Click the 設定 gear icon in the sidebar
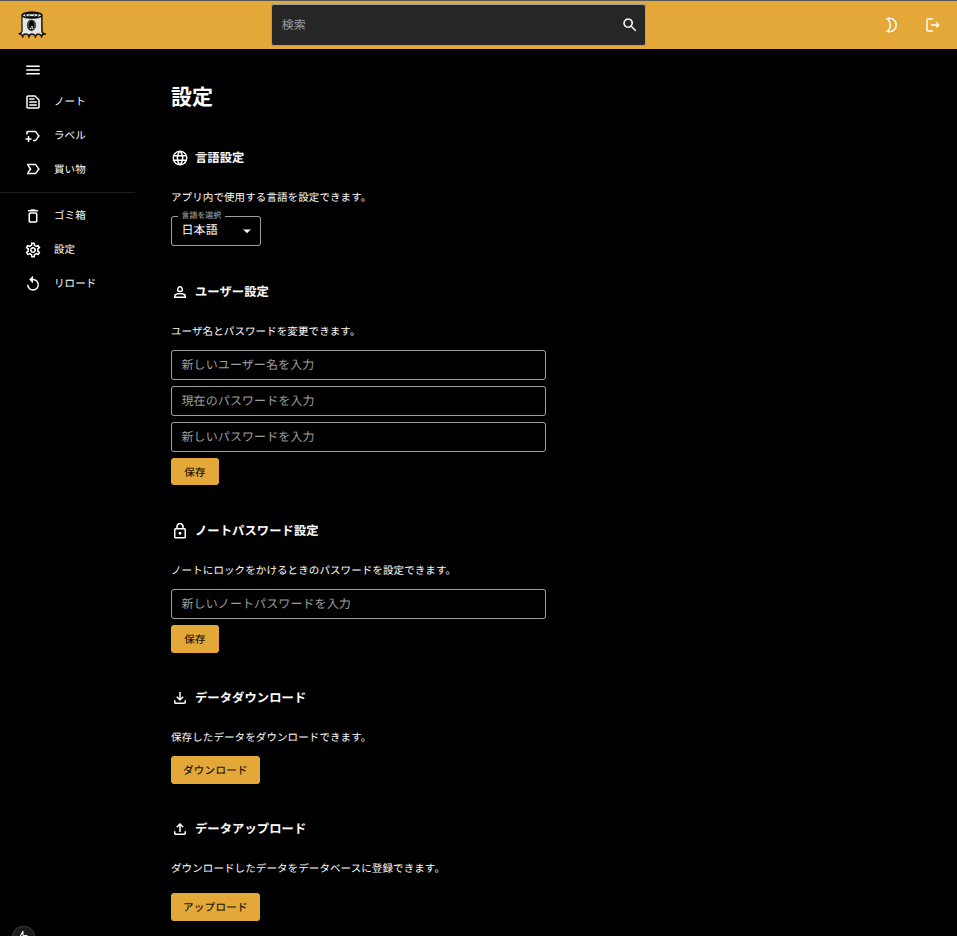 click(33, 250)
